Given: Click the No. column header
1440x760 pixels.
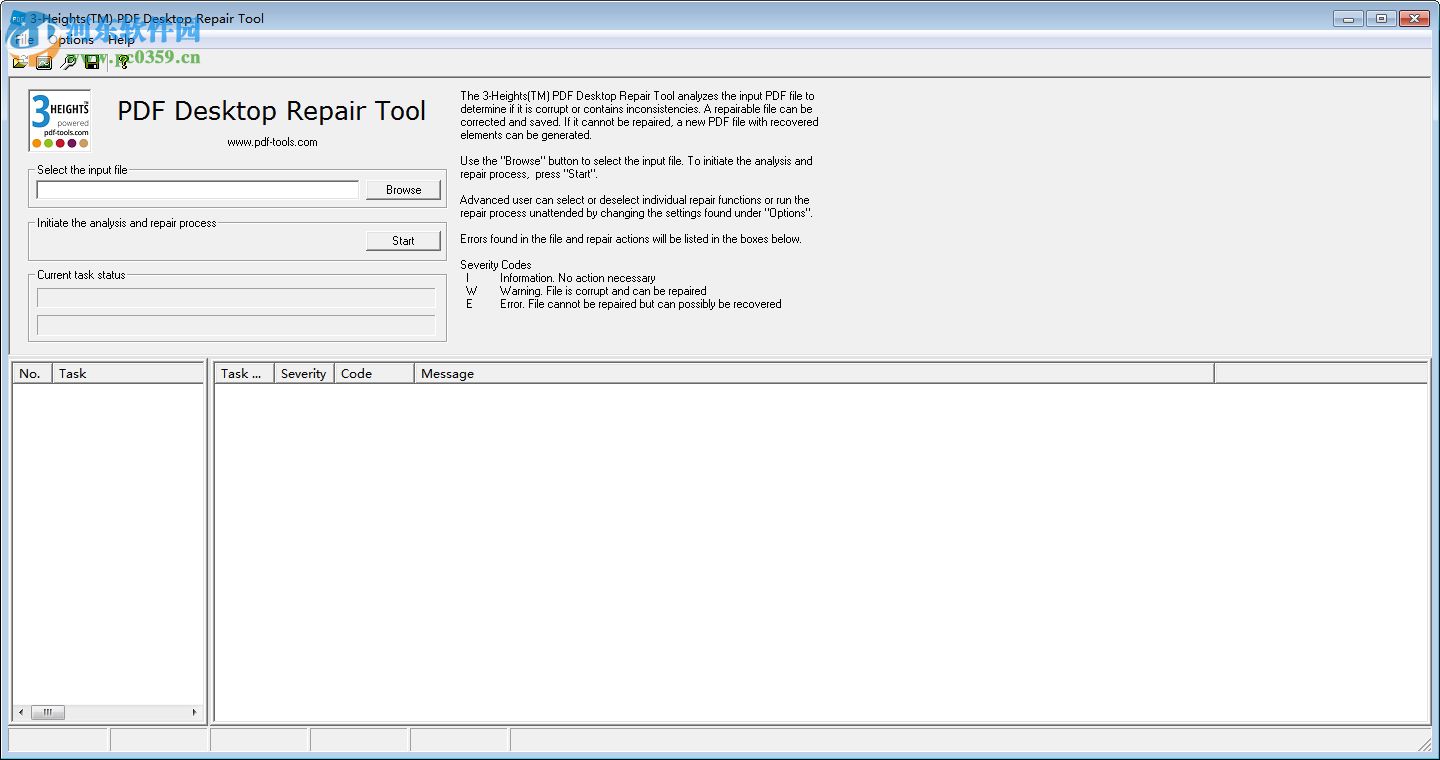Looking at the screenshot, I should (x=32, y=373).
